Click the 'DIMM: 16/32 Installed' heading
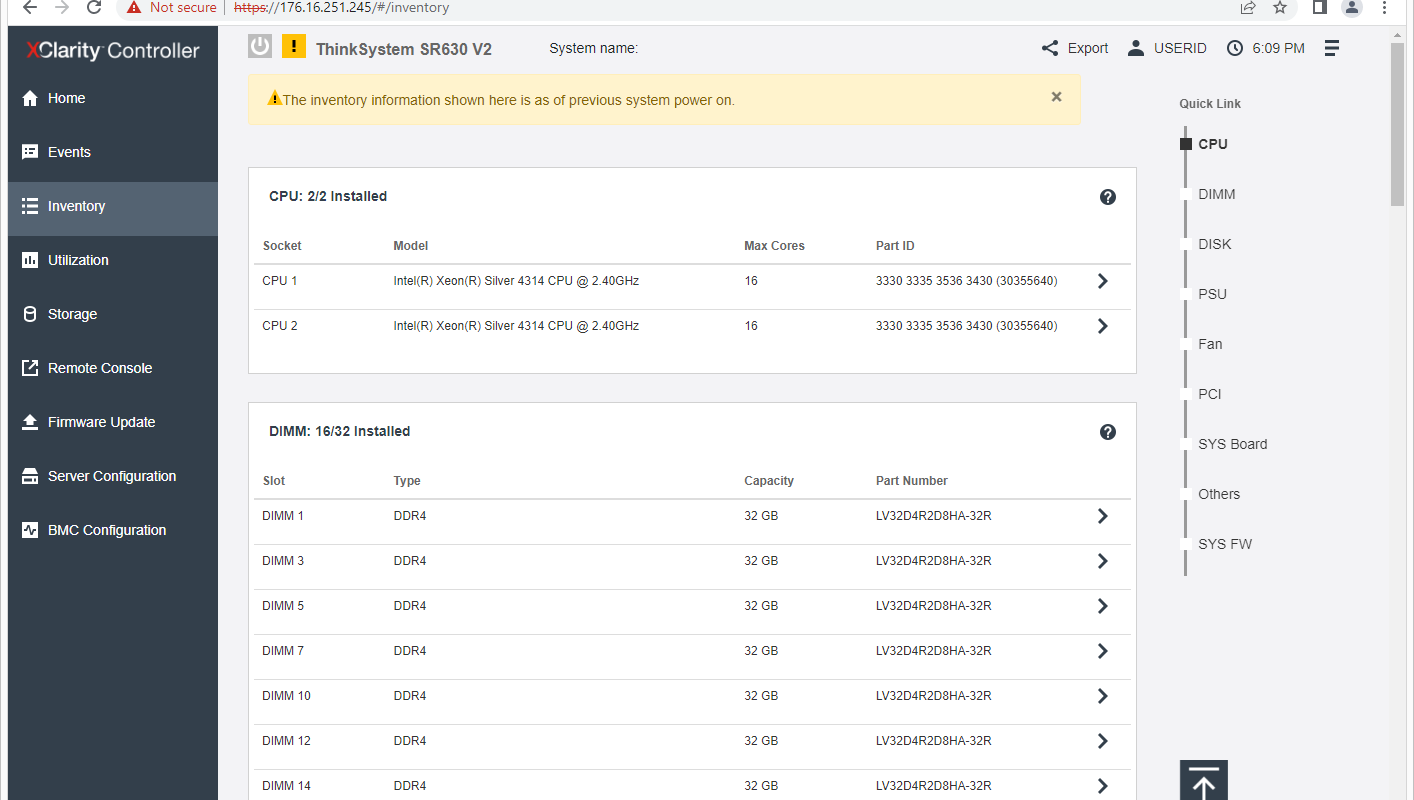The height and width of the screenshot is (800, 1414). (339, 432)
